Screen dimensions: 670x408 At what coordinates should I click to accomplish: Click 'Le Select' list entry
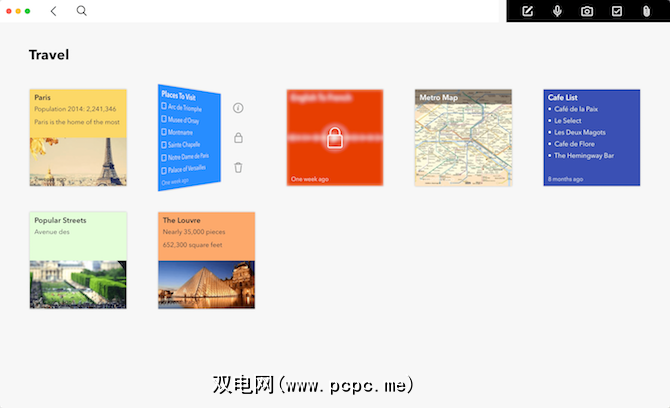click(568, 120)
